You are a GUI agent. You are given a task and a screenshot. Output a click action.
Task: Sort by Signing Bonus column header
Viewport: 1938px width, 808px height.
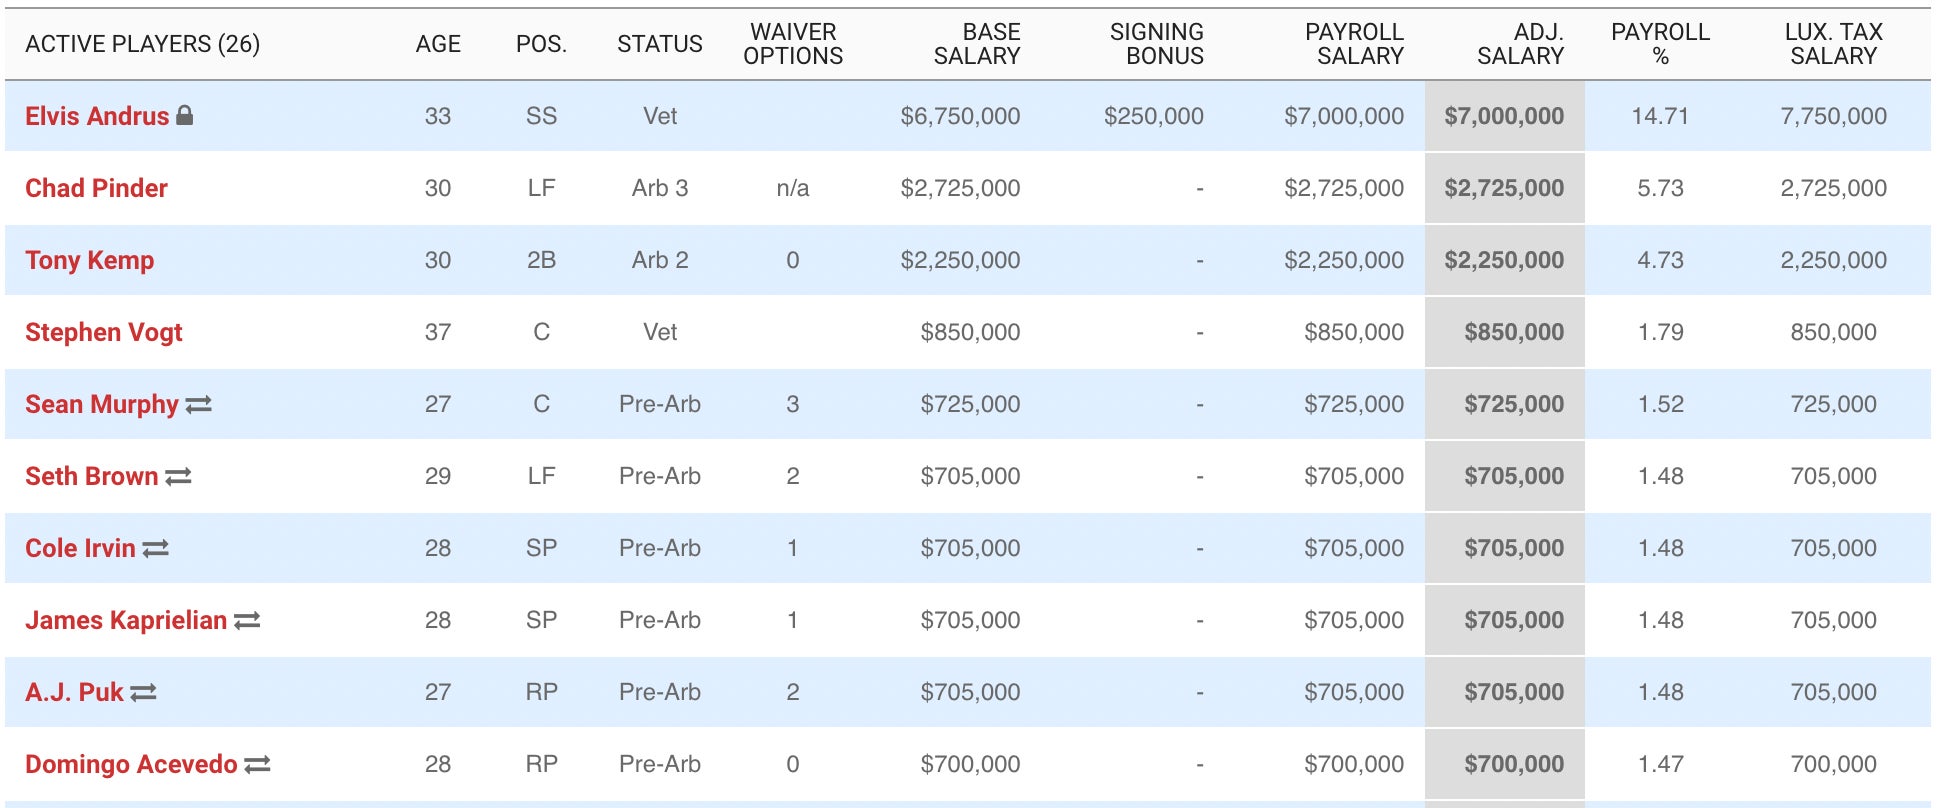(1157, 44)
